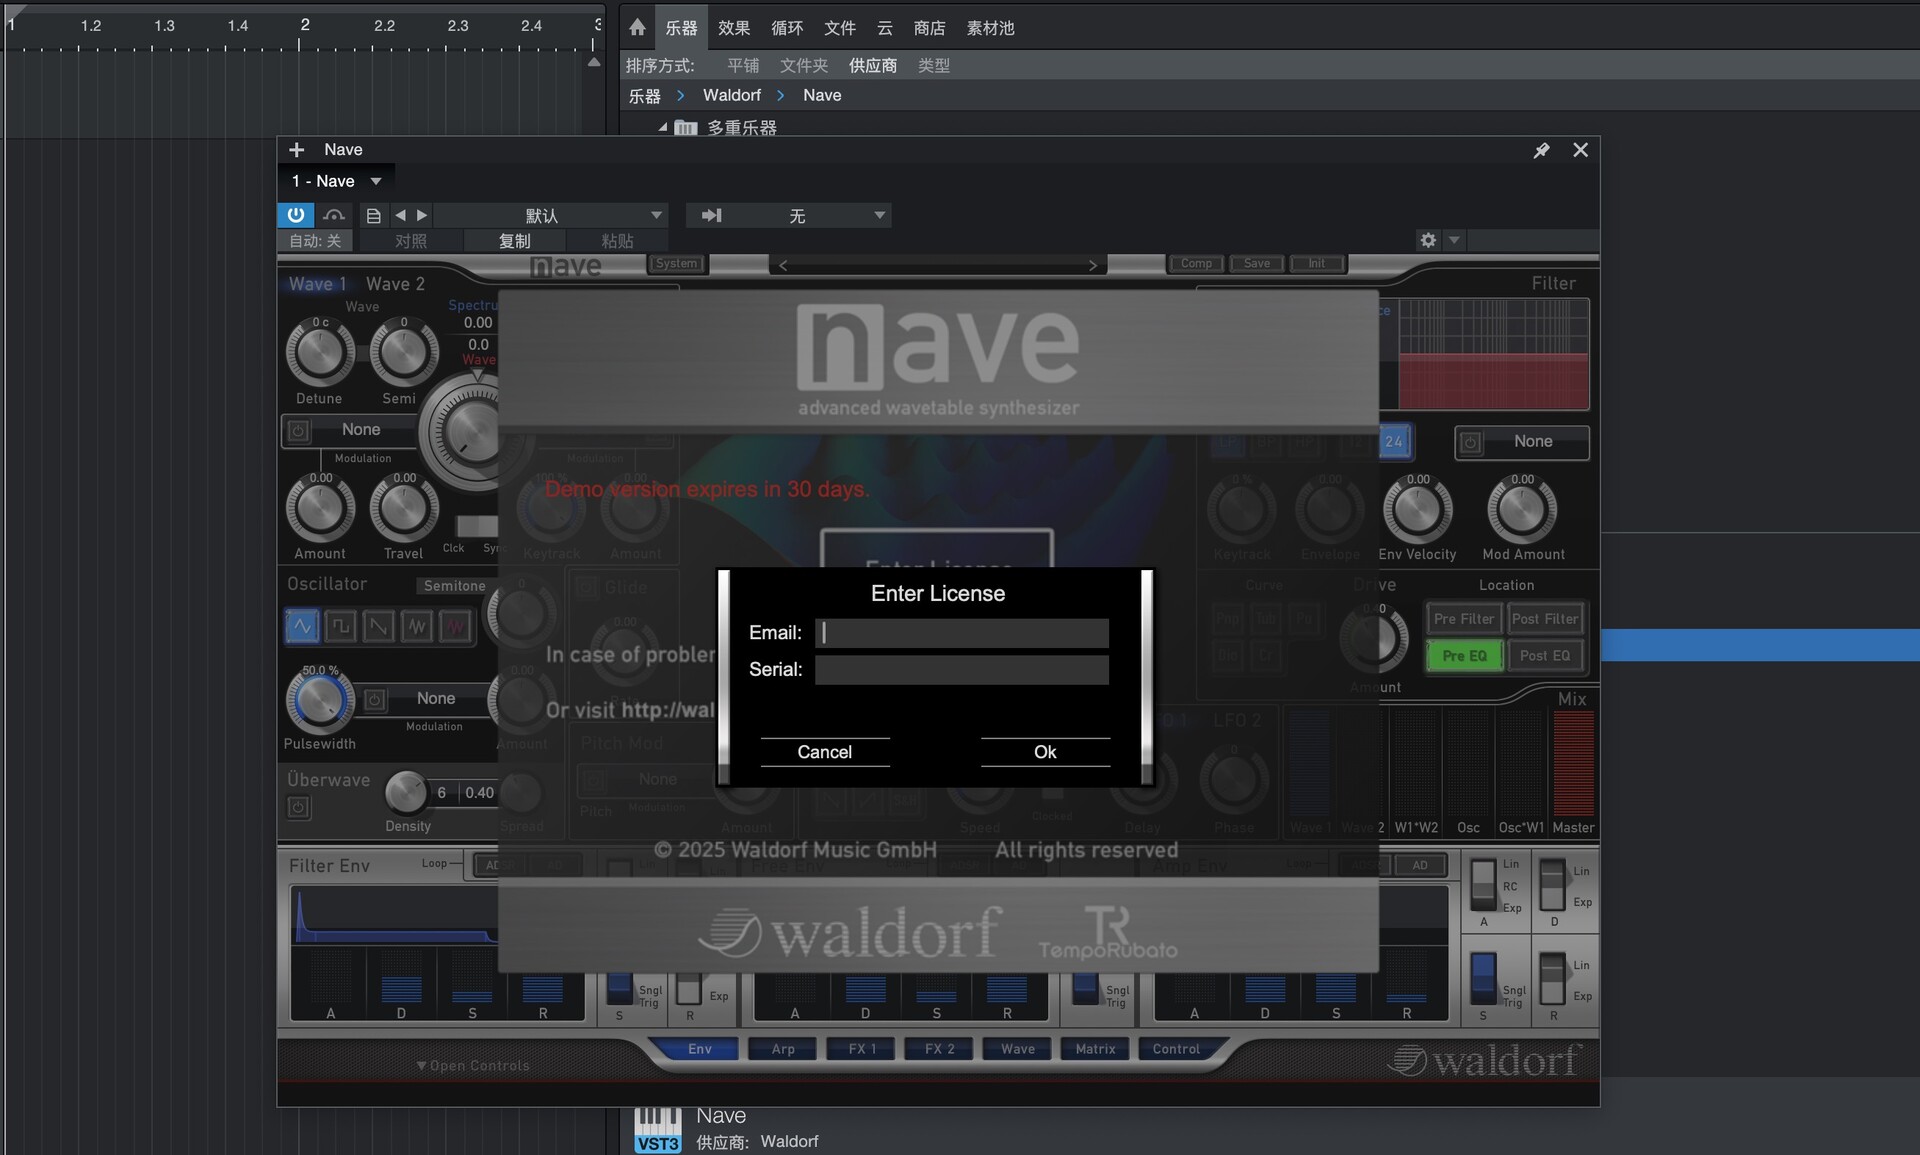The image size is (1920, 1155).
Task: Click the Init button in Nave header
Action: click(1317, 264)
